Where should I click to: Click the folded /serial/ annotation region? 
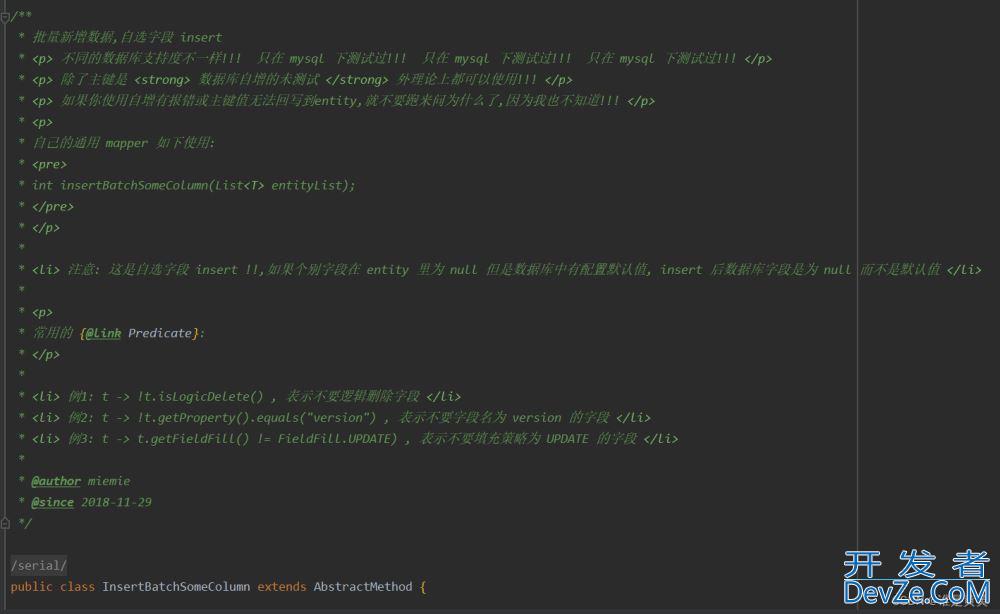(38, 566)
